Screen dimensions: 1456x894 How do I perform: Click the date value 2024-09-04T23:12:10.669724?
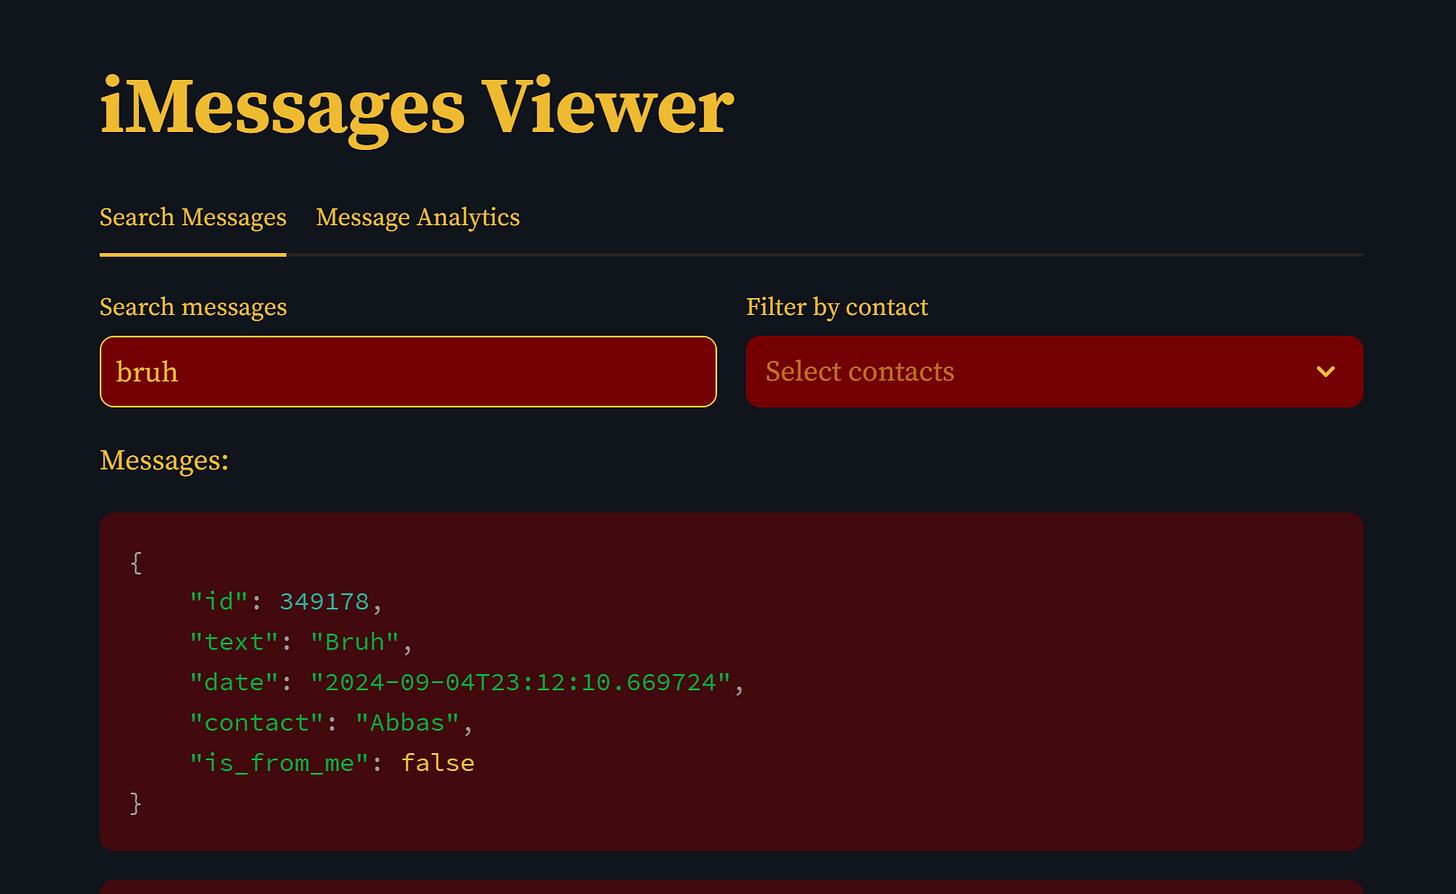pos(521,683)
